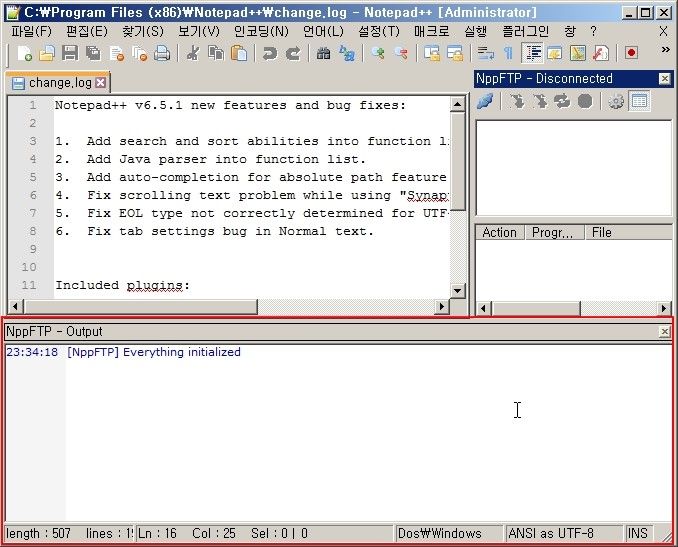Expand the toolbar overflow chevron
The image size is (678, 547).
pyautogui.click(x=665, y=50)
